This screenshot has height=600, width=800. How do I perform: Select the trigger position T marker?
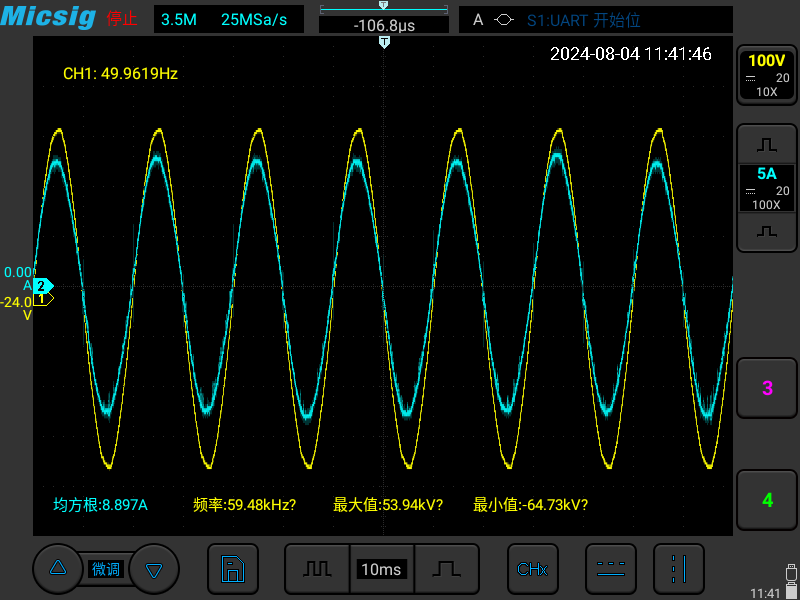(385, 42)
